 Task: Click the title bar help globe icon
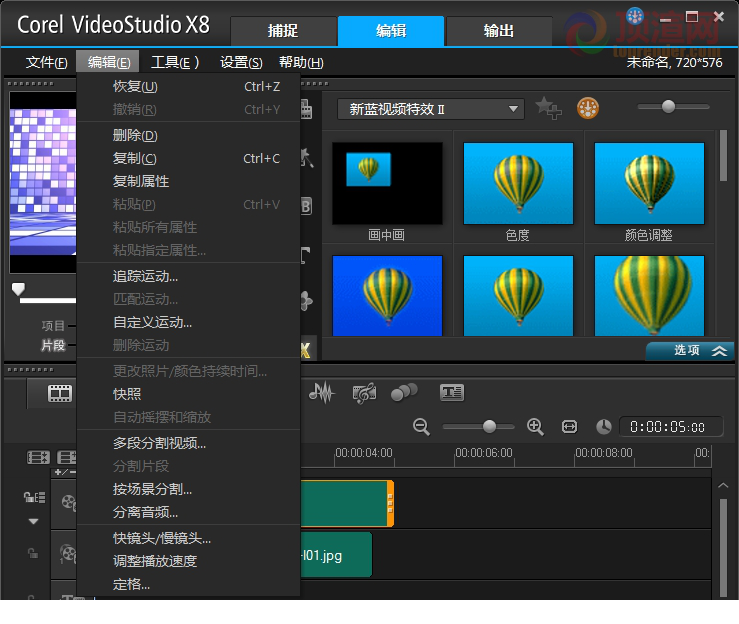click(x=635, y=16)
